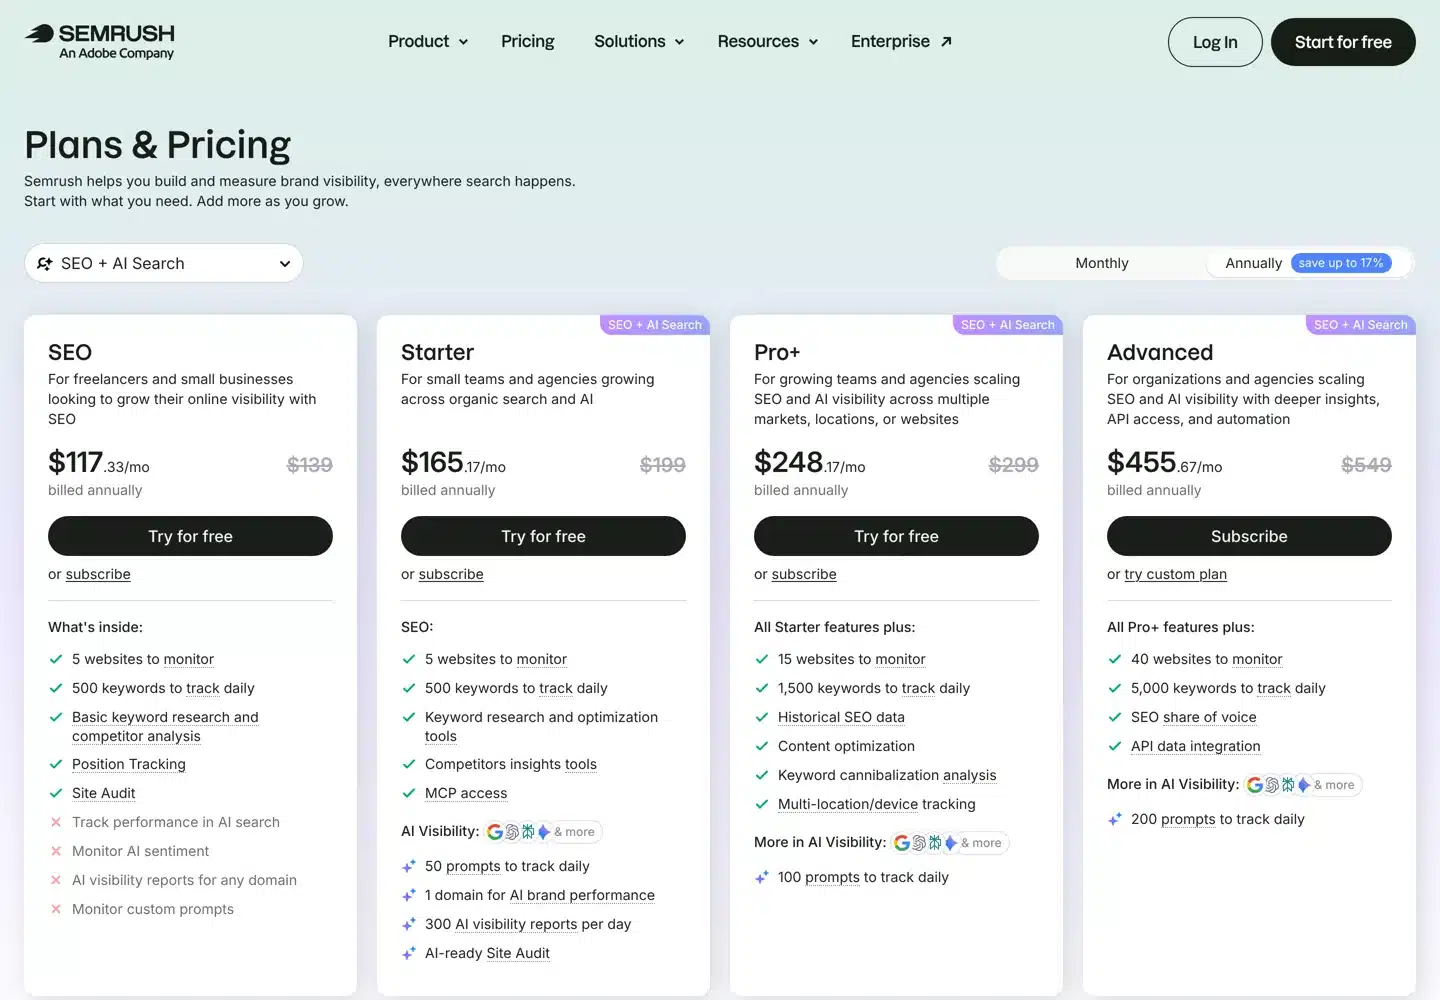
Task: Go to the Pricing page in the navigation
Action: [x=528, y=41]
